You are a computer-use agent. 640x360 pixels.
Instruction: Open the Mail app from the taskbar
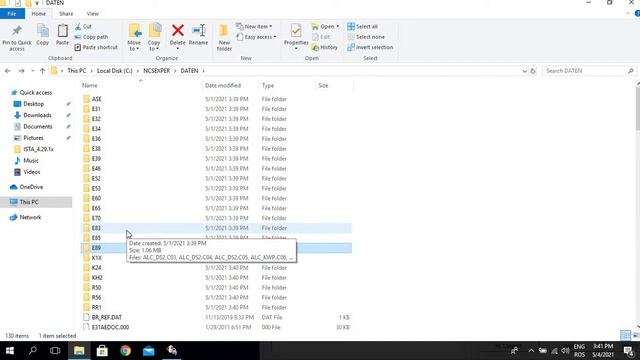pos(149,351)
